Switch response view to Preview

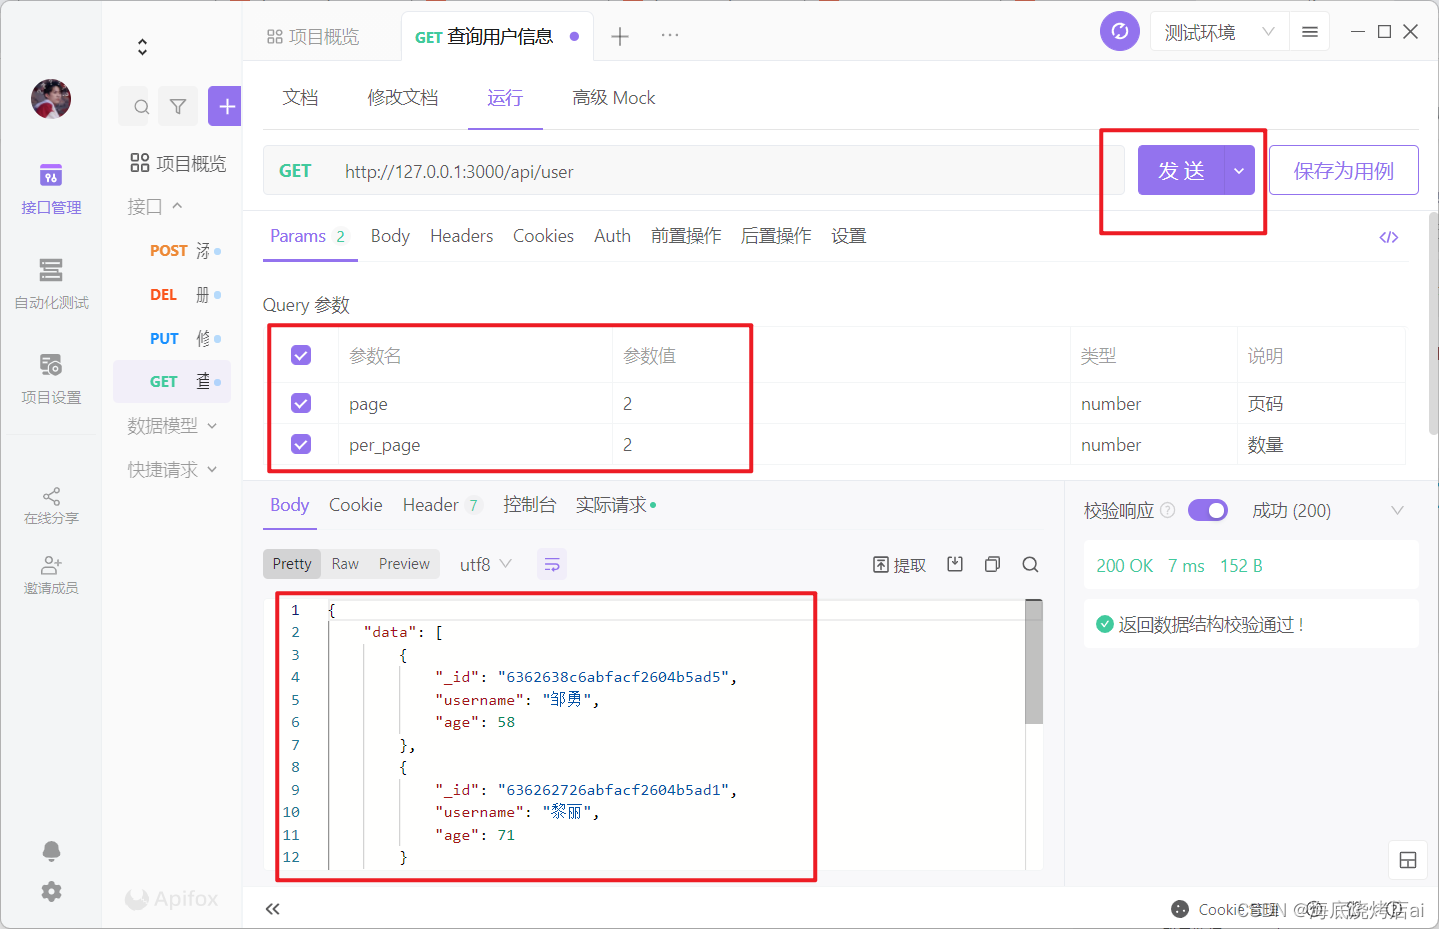pos(404,564)
